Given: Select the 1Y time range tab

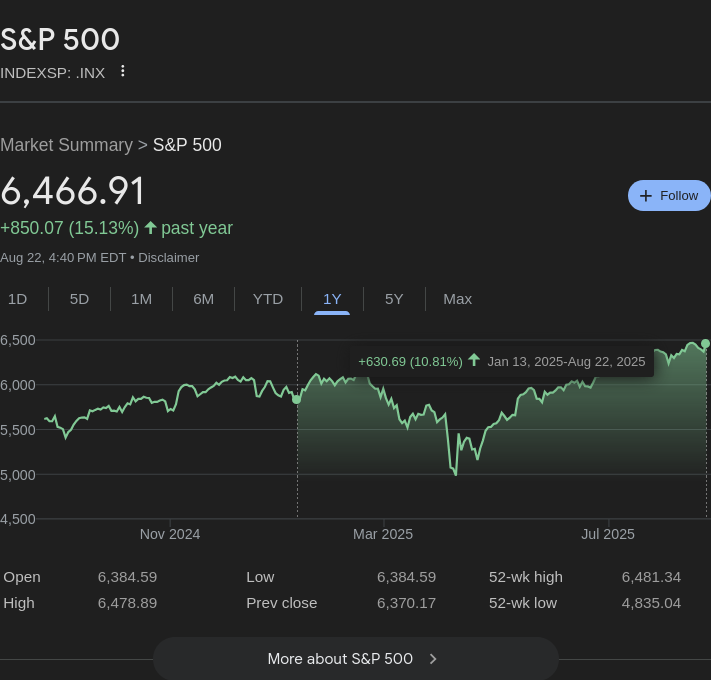Looking at the screenshot, I should coord(332,299).
